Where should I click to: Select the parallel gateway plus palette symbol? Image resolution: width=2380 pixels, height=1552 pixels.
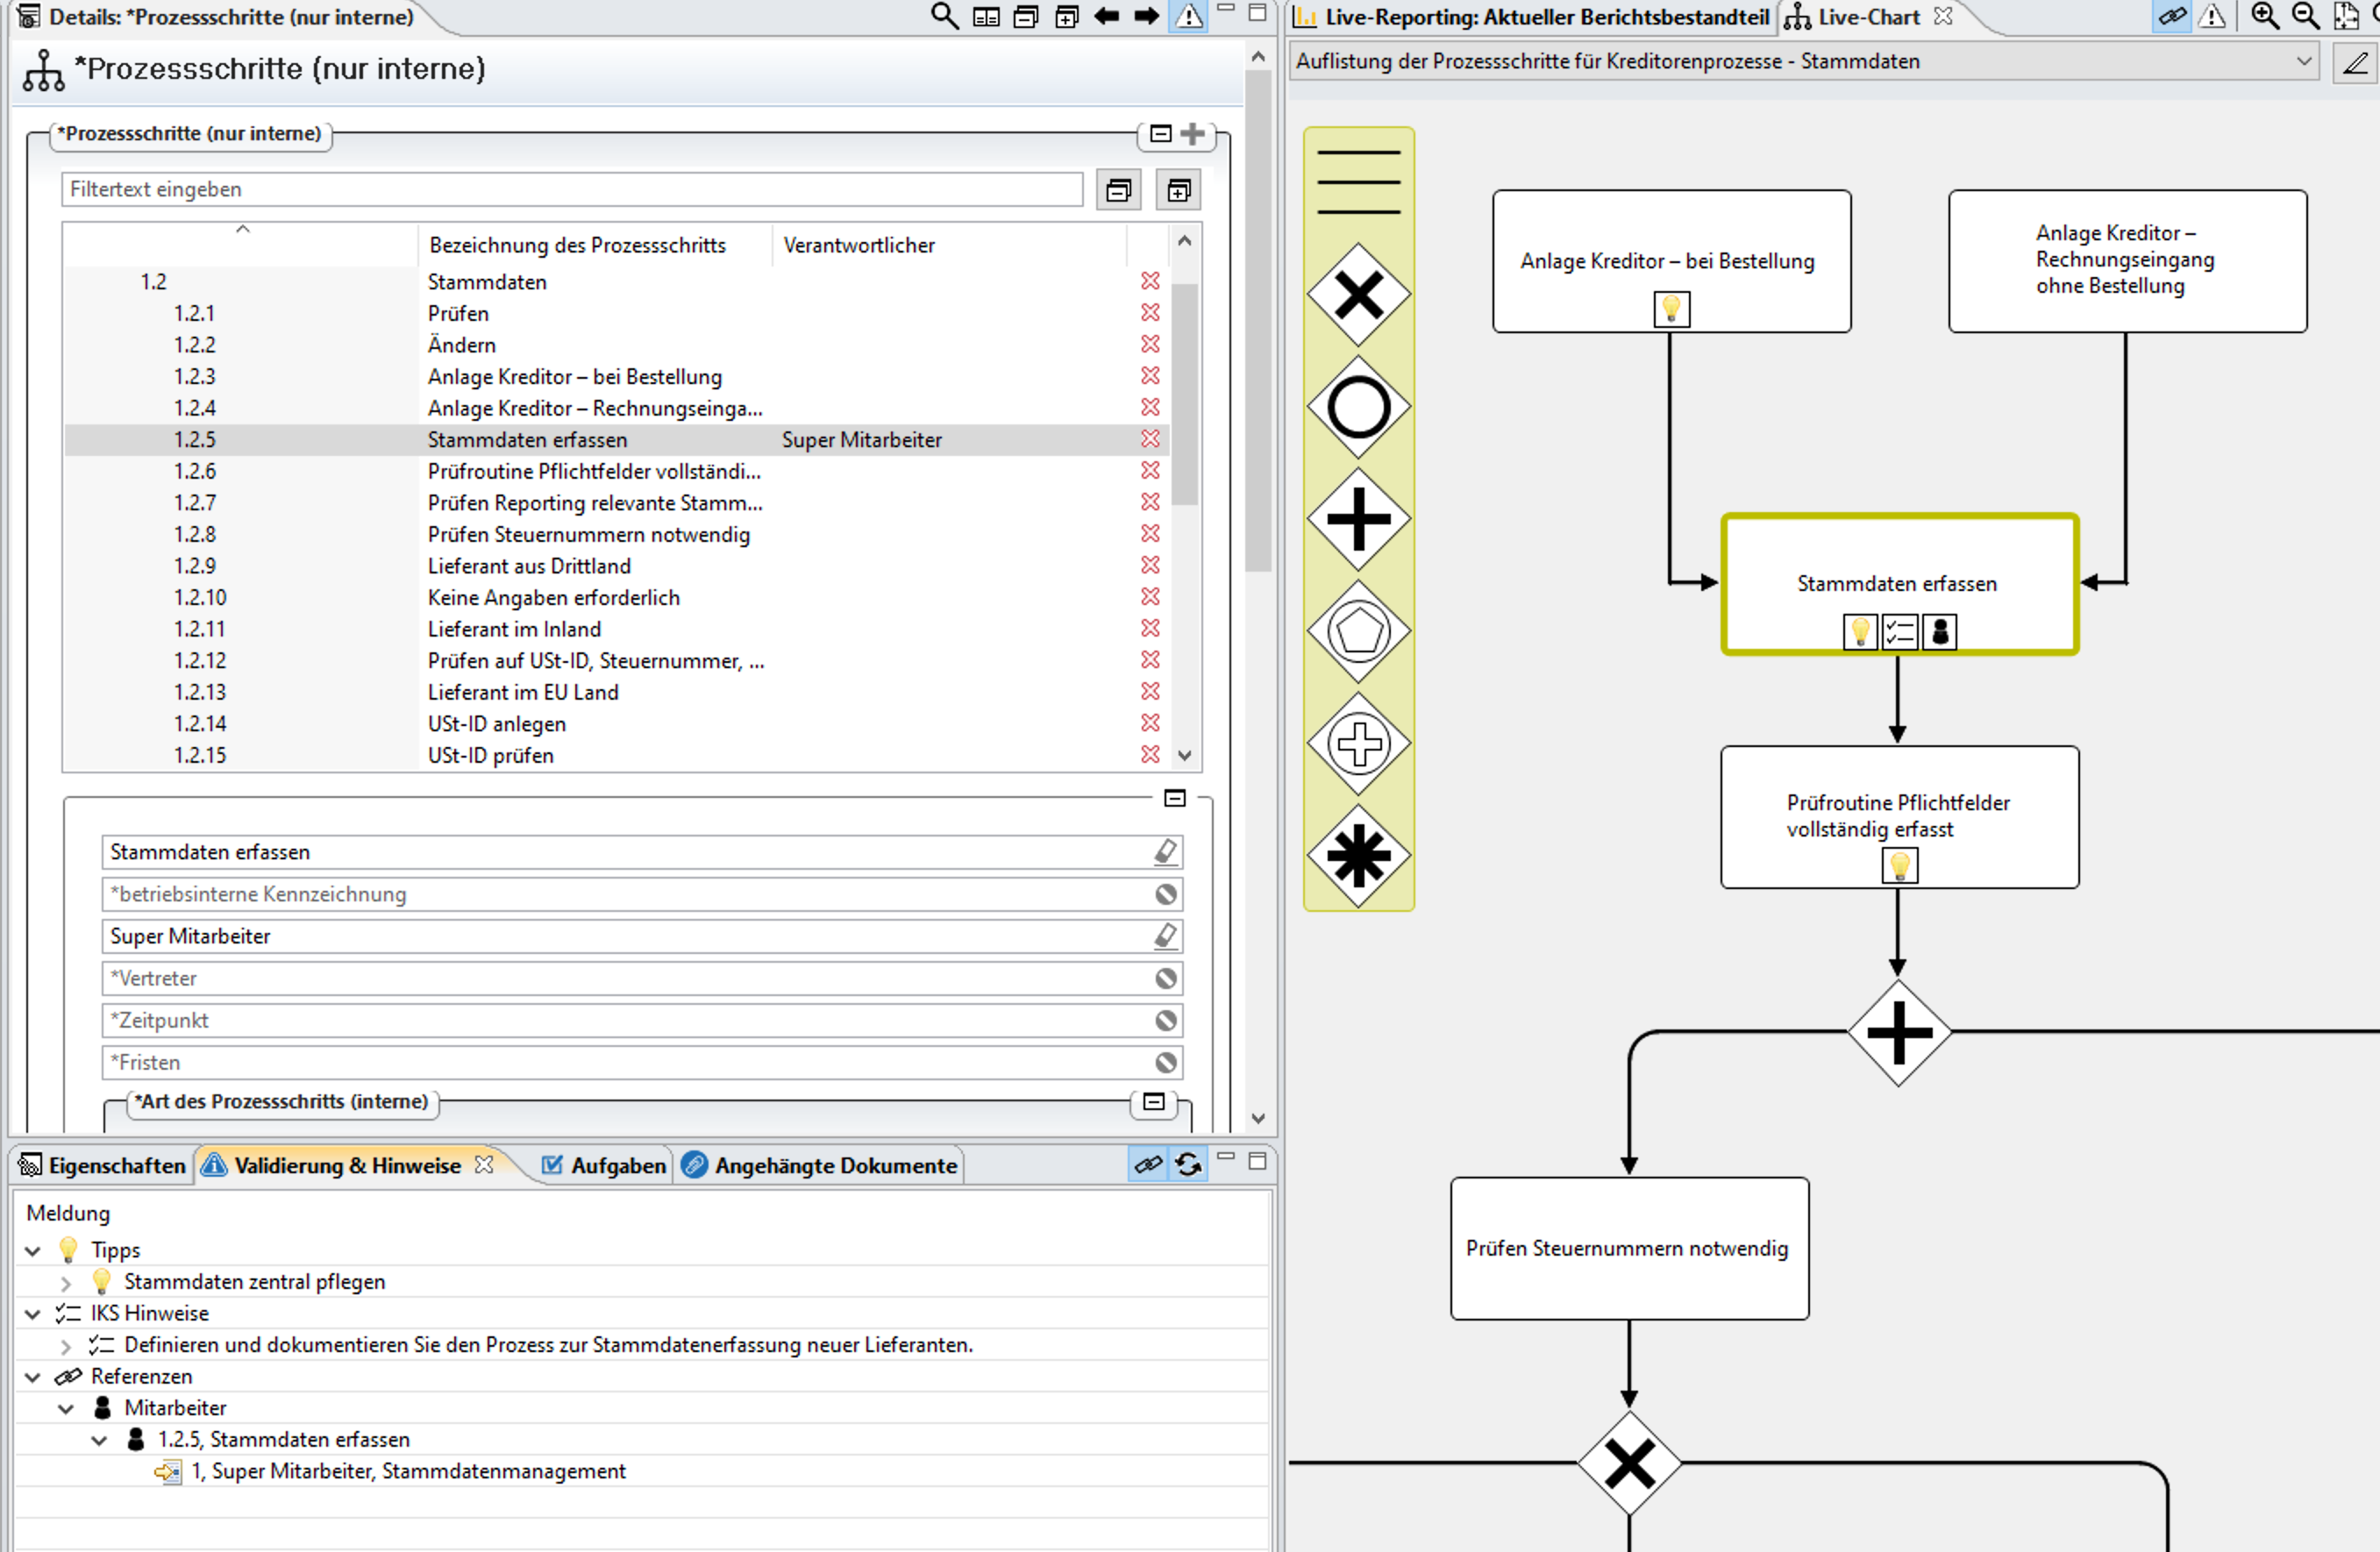(x=1358, y=519)
